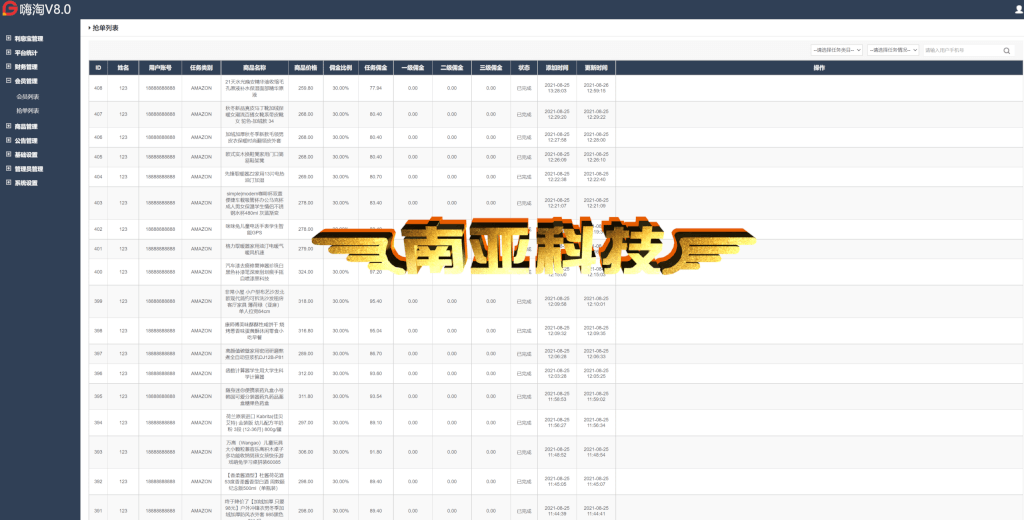Select table row with ID 408
Screen dimensions: 1024x520
click(x=552, y=88)
